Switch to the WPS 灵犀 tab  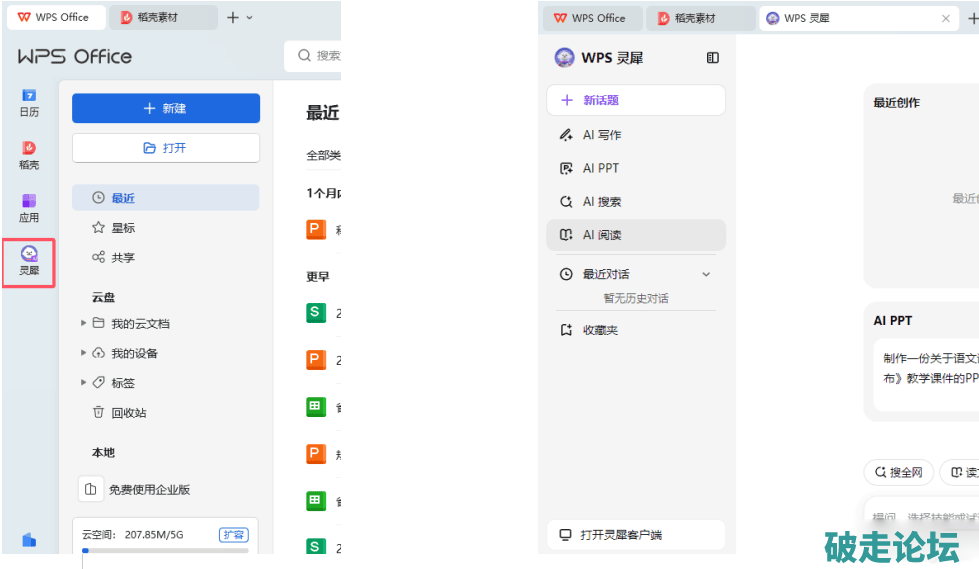[x=848, y=18]
